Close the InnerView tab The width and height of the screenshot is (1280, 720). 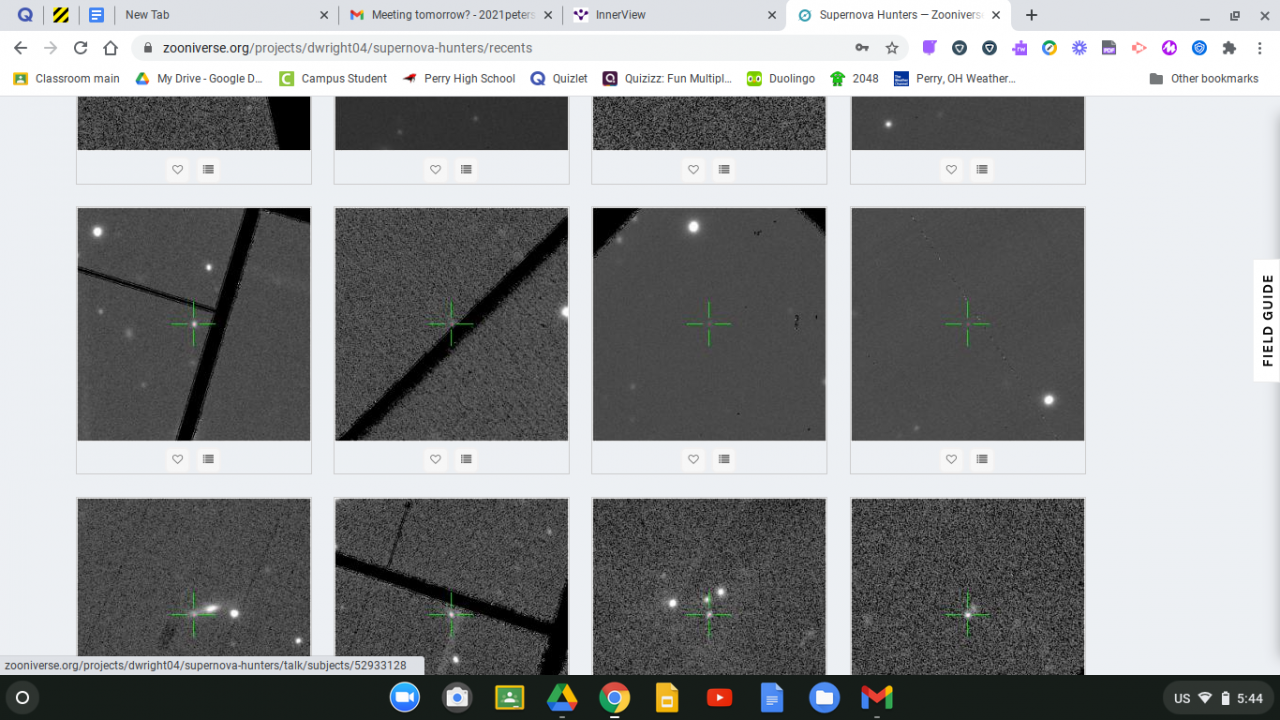(x=772, y=15)
